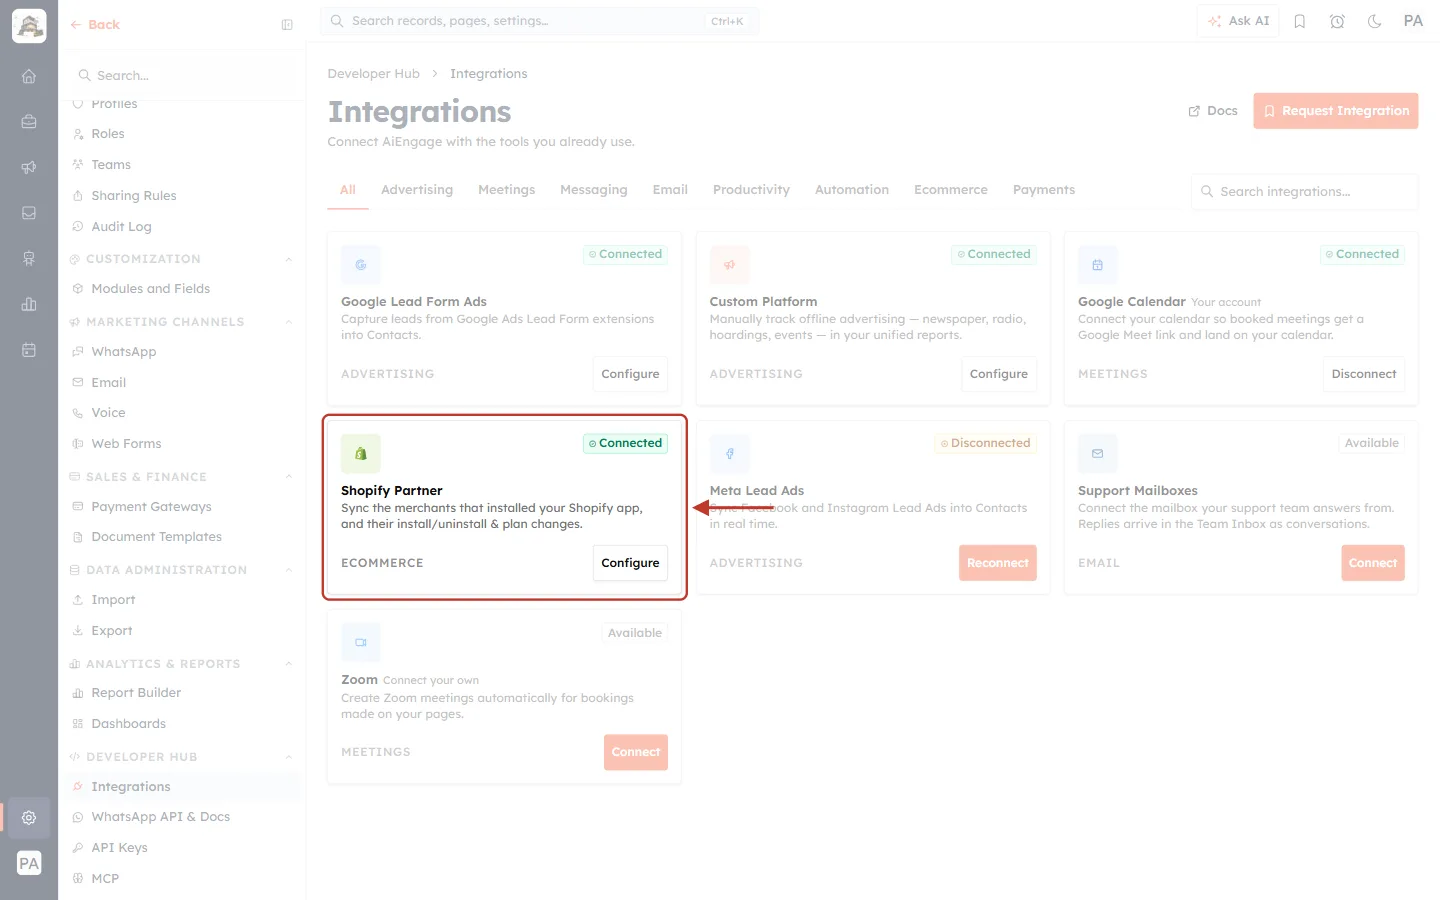Viewport: 1440px width, 900px height.
Task: Collapse the Marketing Channels section
Action: 289,322
